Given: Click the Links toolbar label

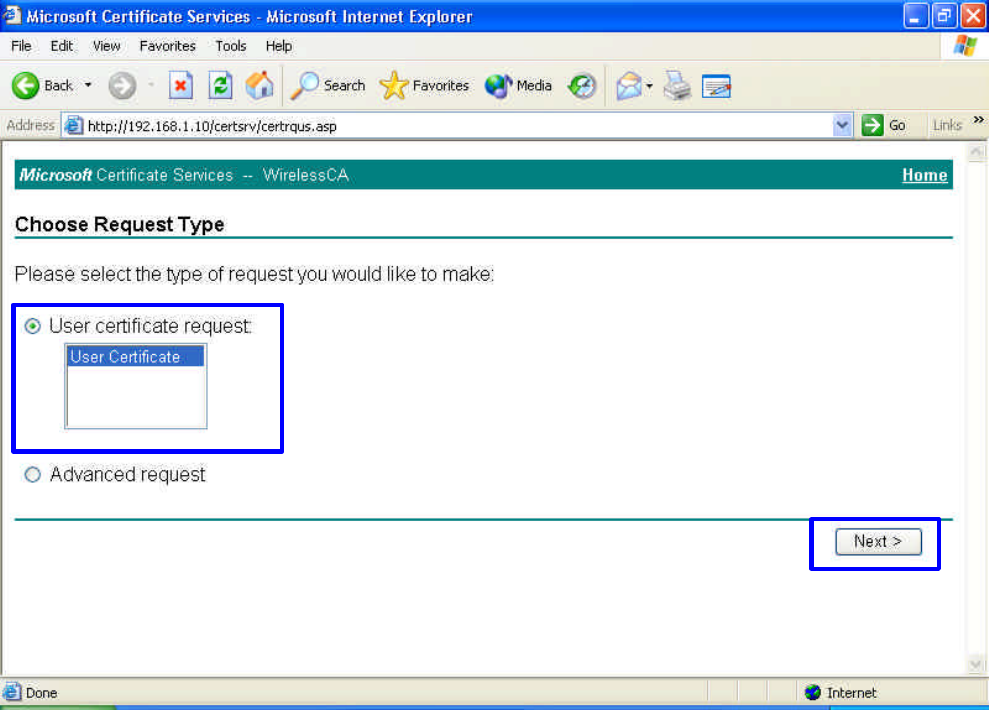Looking at the screenshot, I should point(947,125).
